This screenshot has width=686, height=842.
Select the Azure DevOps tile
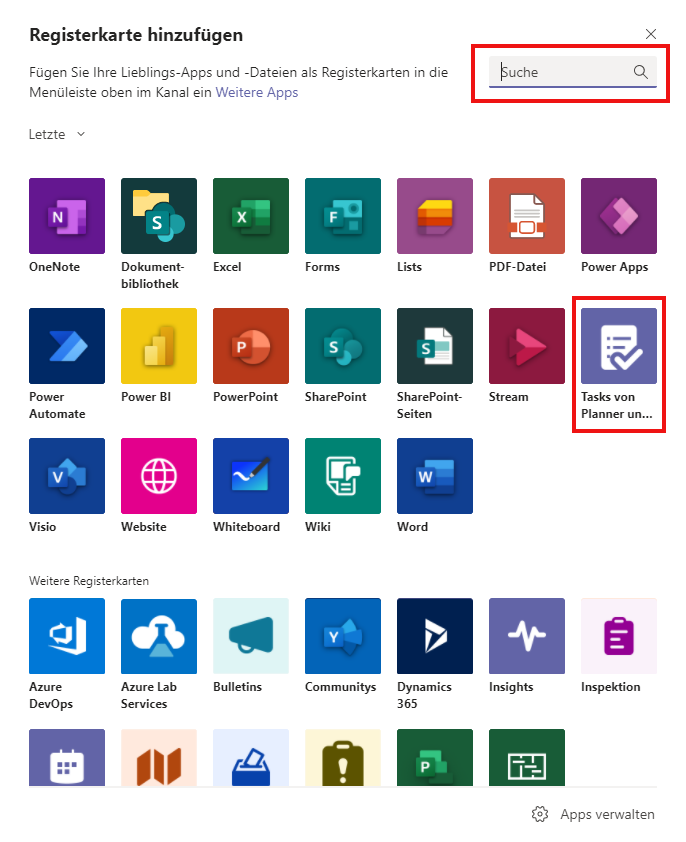[x=67, y=636]
